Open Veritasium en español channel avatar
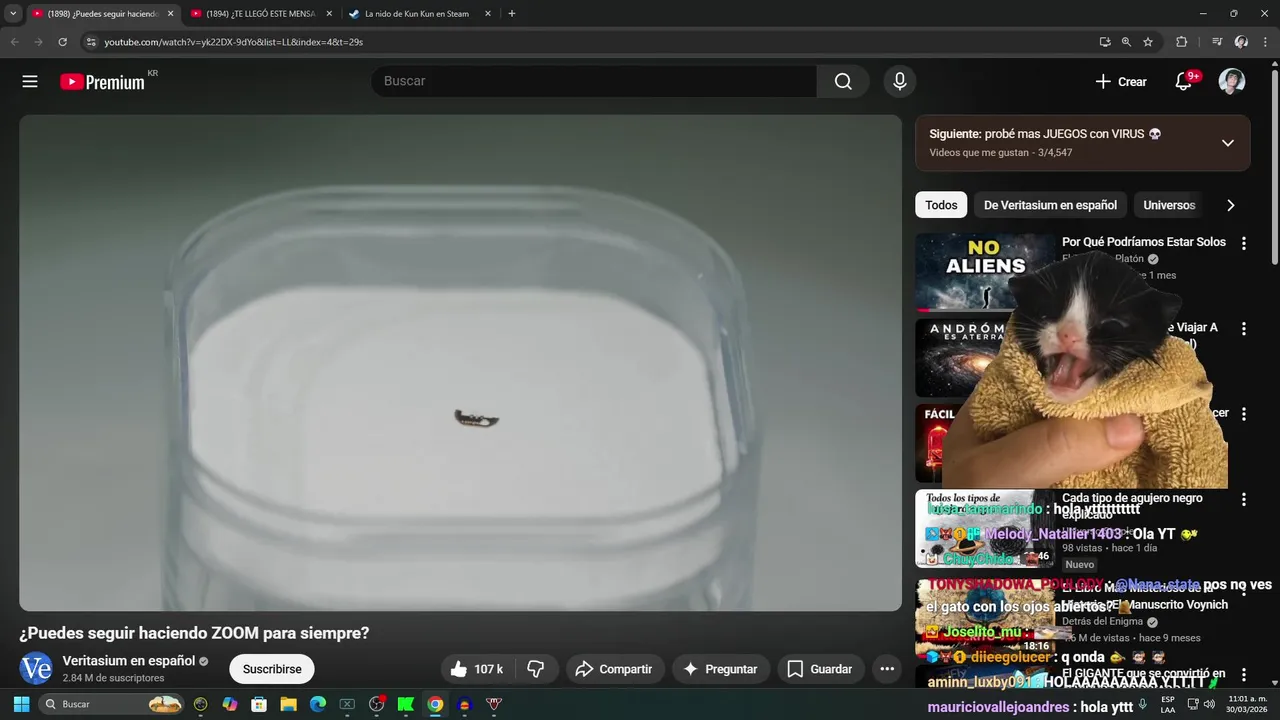Viewport: 1280px width, 720px height. click(x=36, y=668)
